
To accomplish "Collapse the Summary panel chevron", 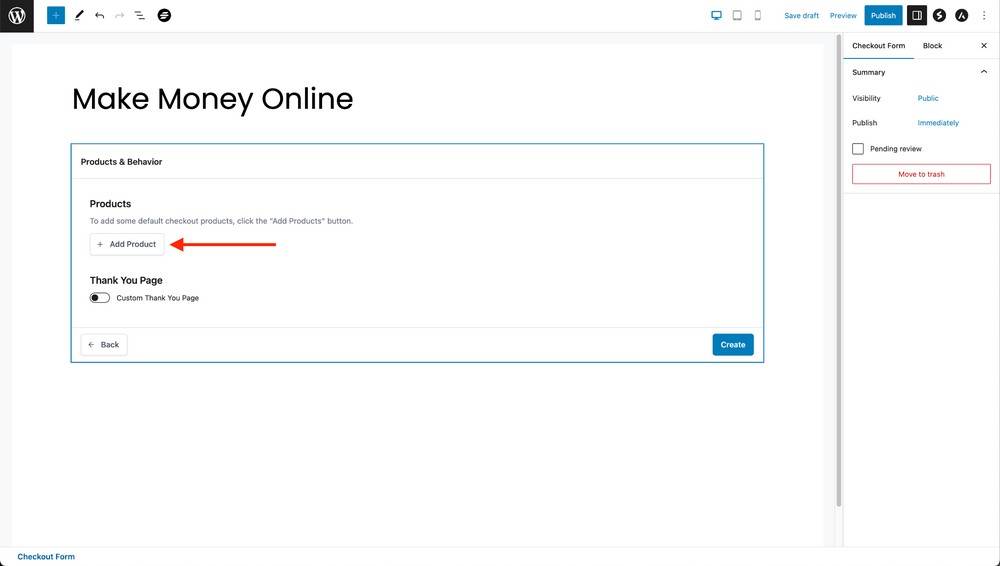I will click(x=983, y=72).
